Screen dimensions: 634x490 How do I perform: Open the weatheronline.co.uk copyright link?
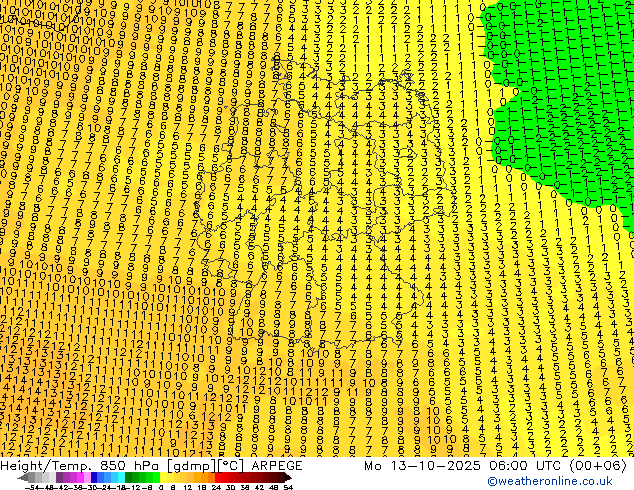pos(550,481)
